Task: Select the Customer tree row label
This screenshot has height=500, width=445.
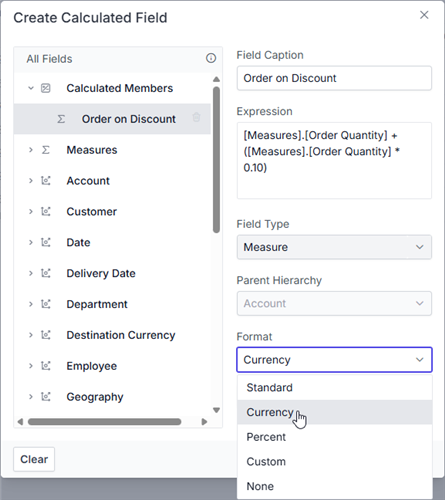Action: (x=92, y=211)
